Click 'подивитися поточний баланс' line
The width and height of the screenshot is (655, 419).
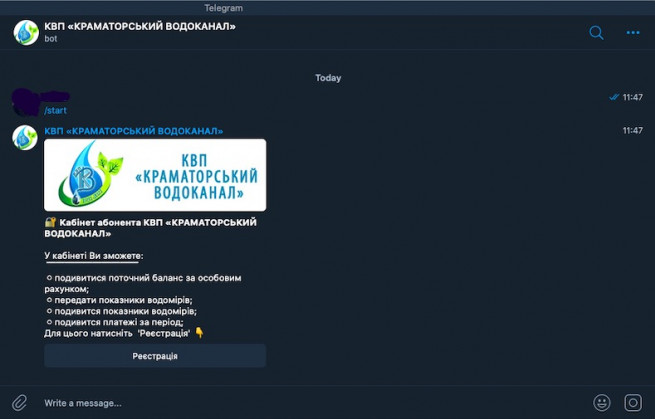point(143,283)
